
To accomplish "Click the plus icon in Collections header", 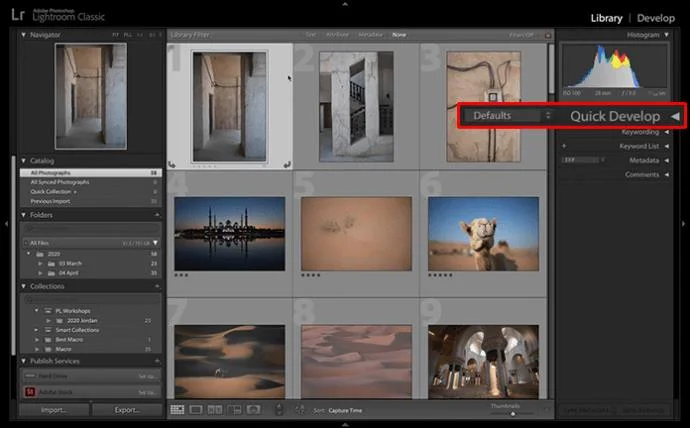I will (x=156, y=285).
